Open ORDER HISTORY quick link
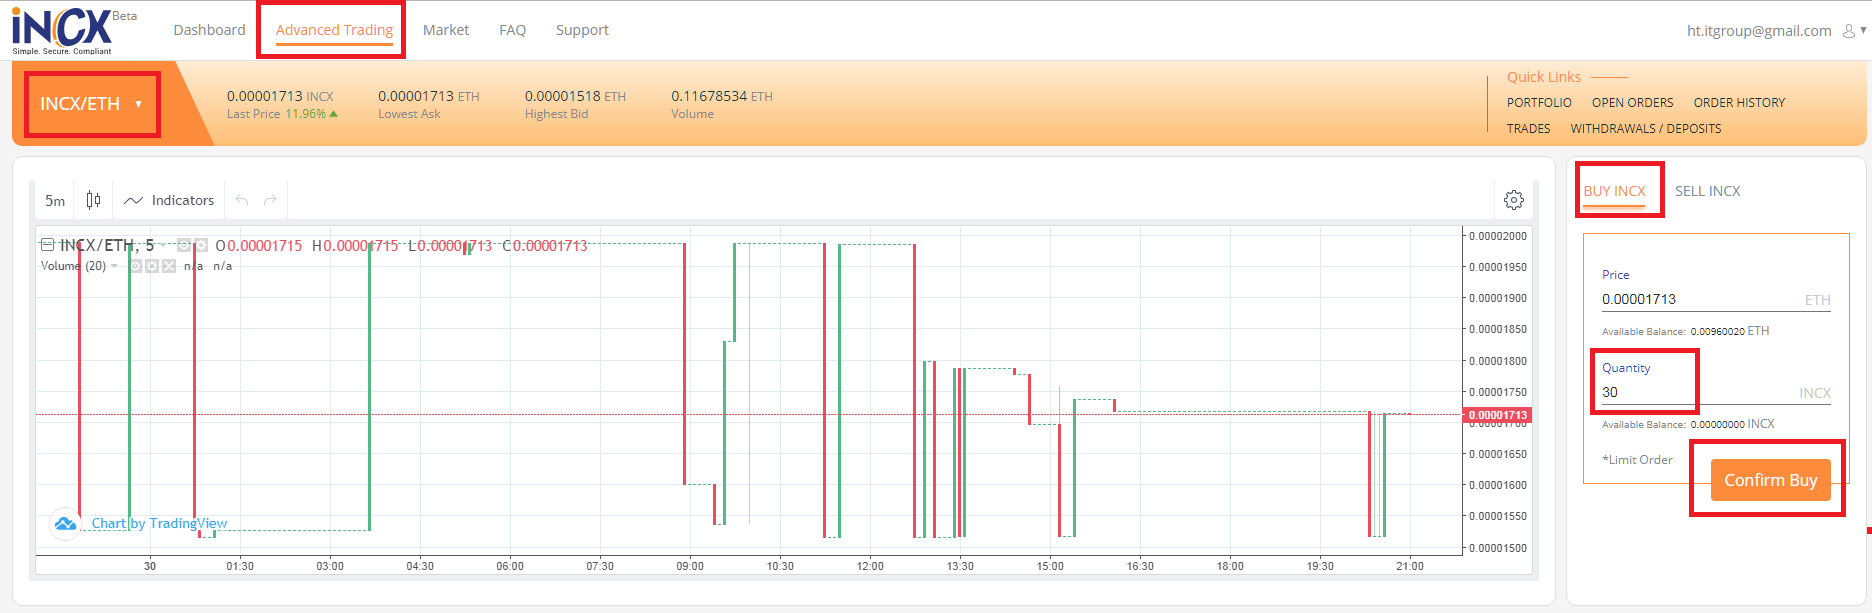Image resolution: width=1872 pixels, height=613 pixels. (1739, 103)
